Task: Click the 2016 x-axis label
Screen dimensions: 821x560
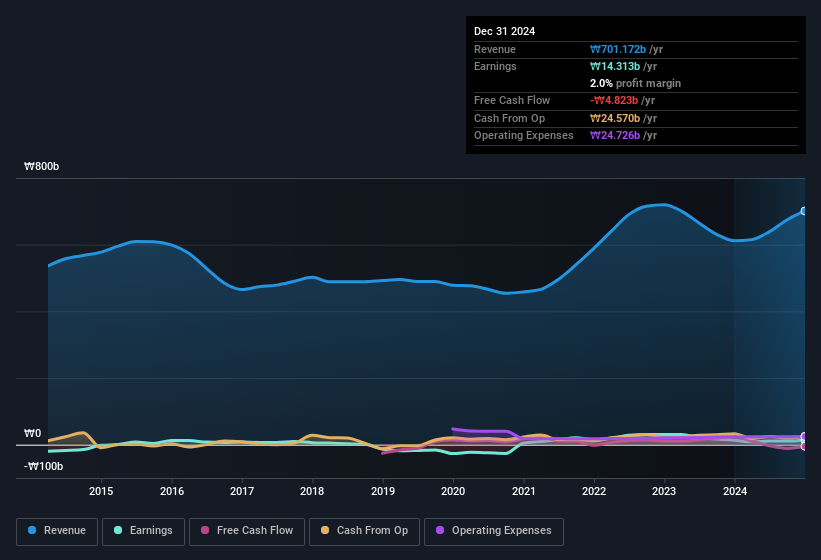Action: point(172,491)
